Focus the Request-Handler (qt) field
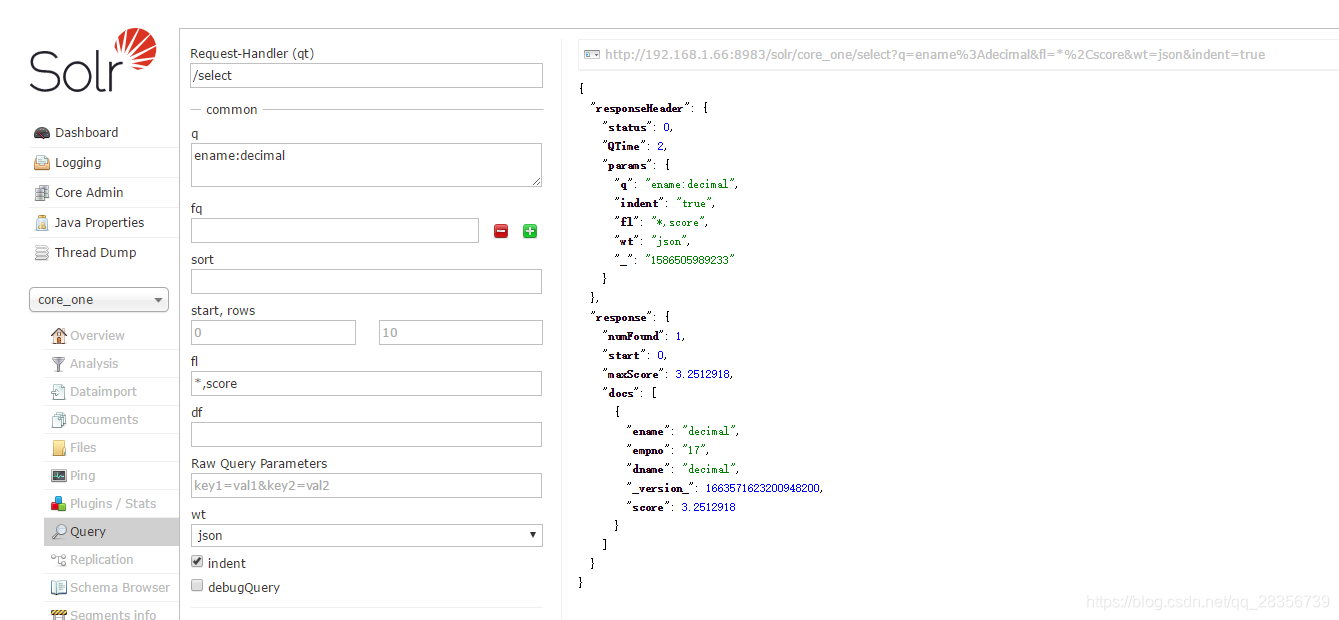 click(x=367, y=75)
